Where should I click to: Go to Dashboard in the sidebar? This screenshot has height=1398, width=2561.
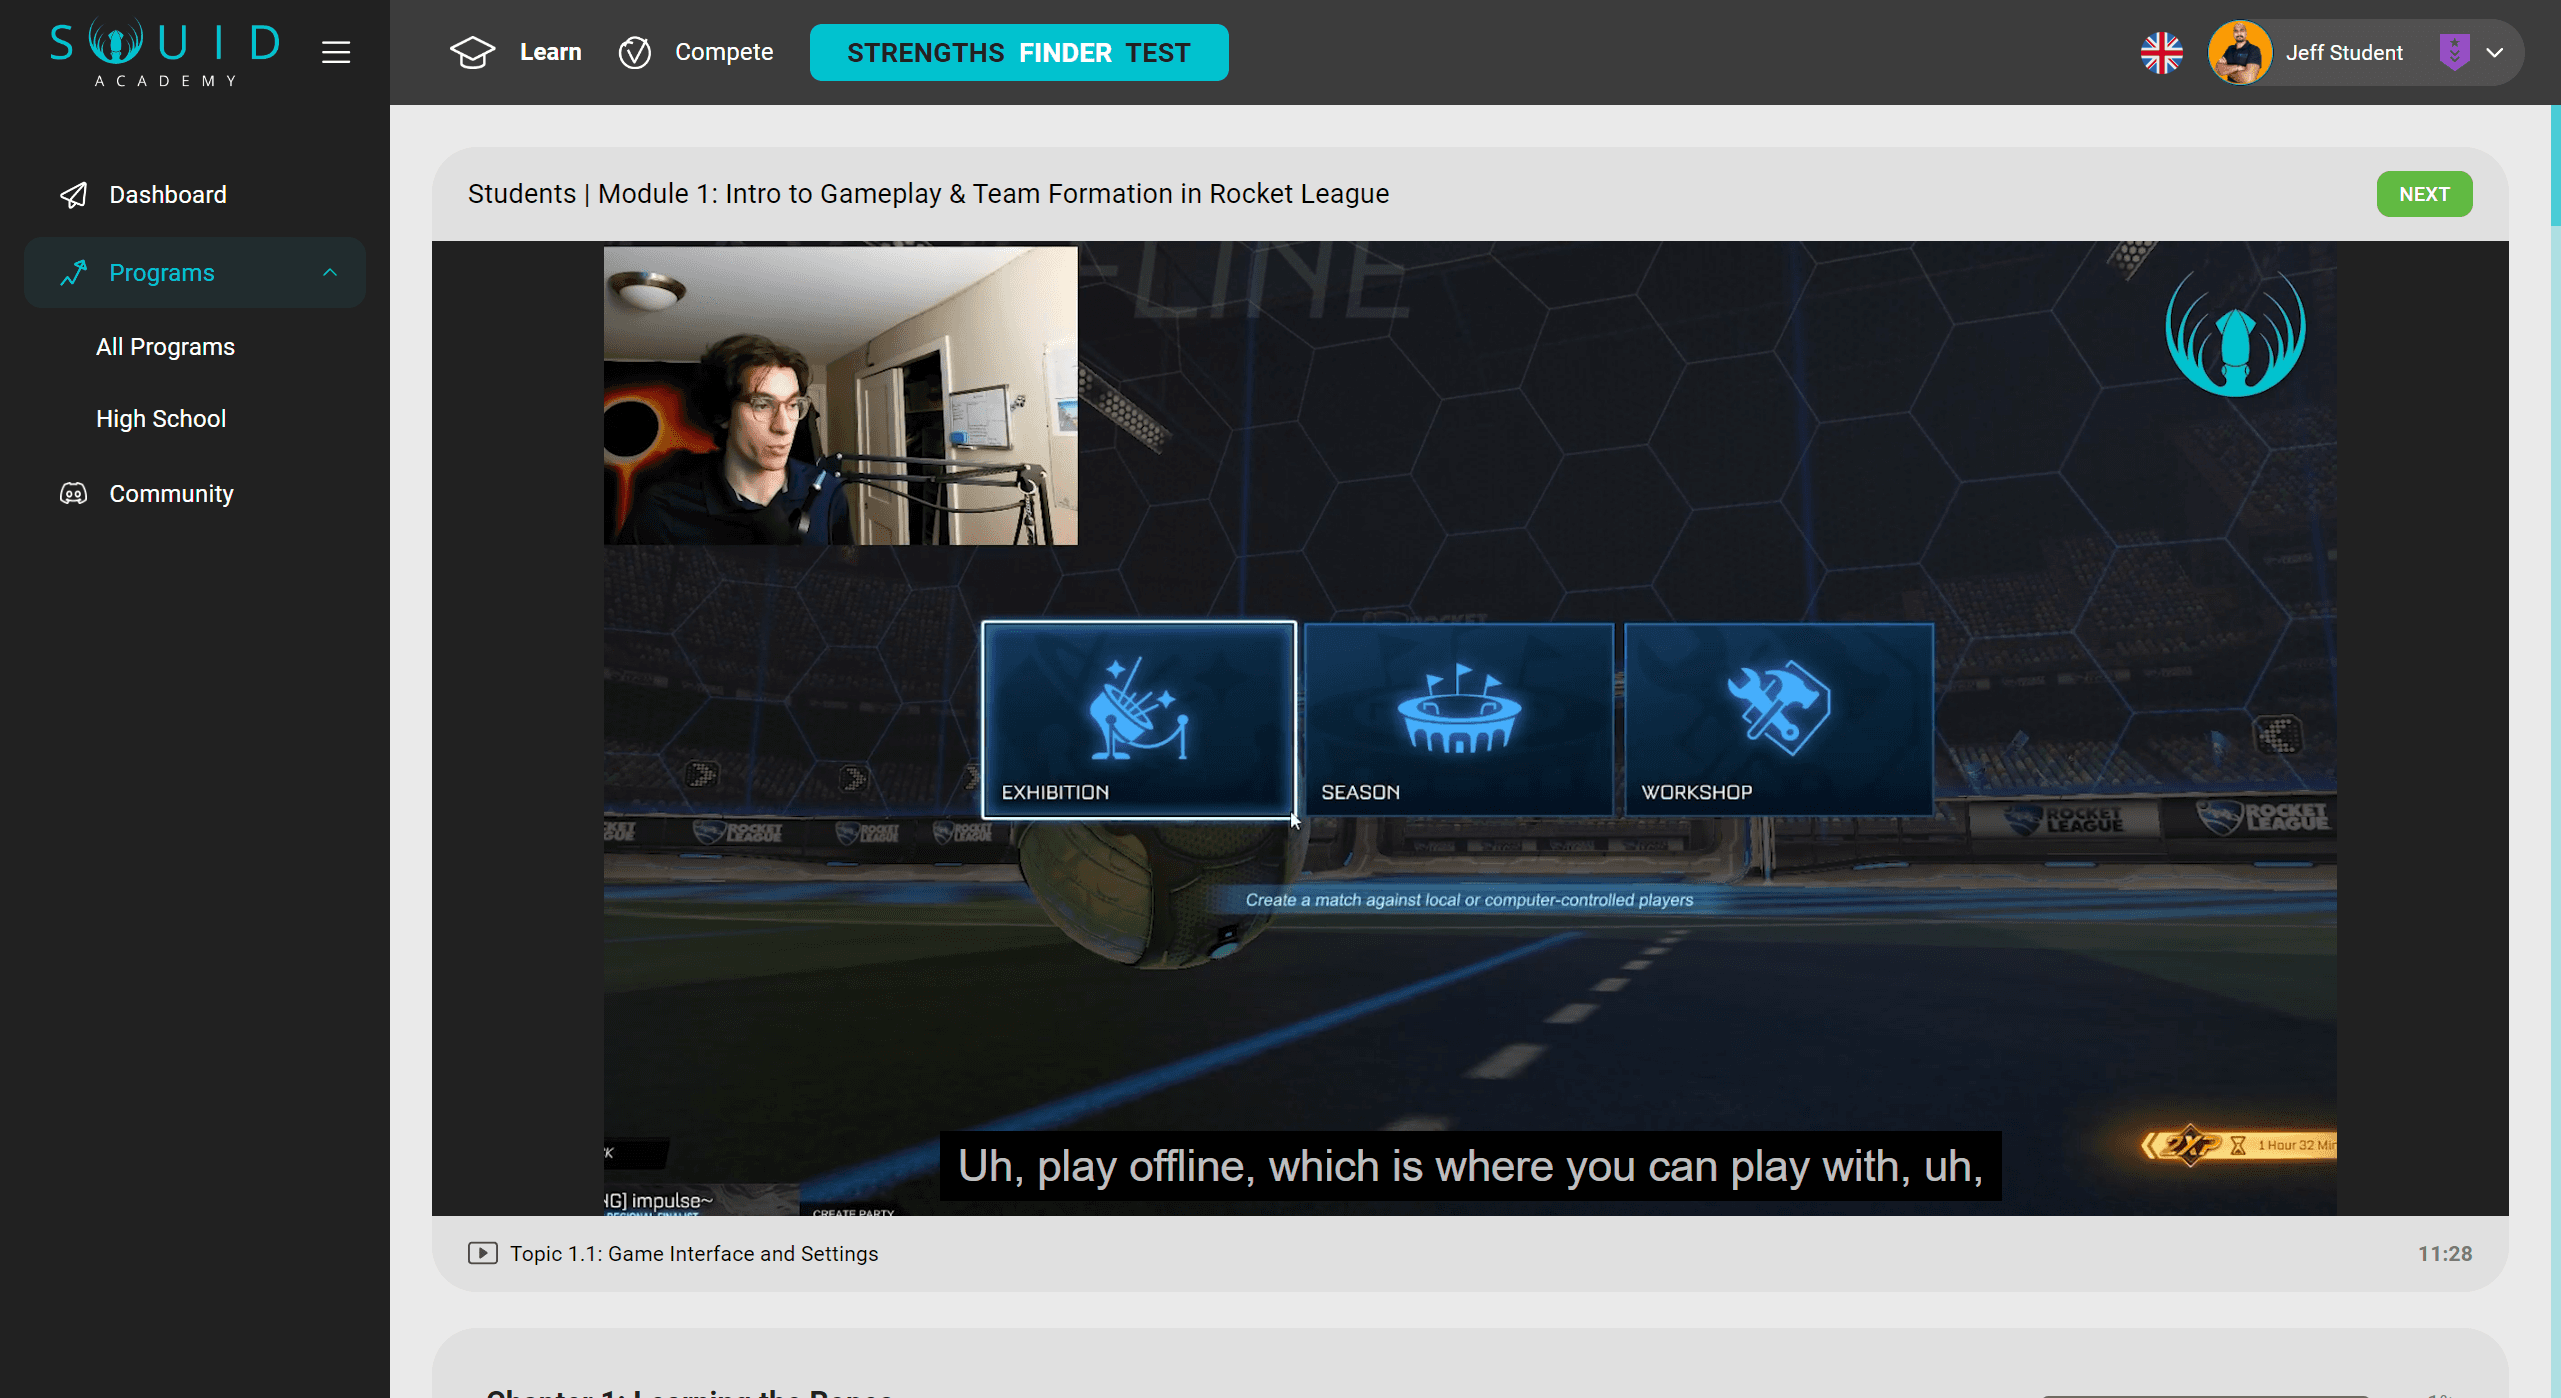pos(168,194)
